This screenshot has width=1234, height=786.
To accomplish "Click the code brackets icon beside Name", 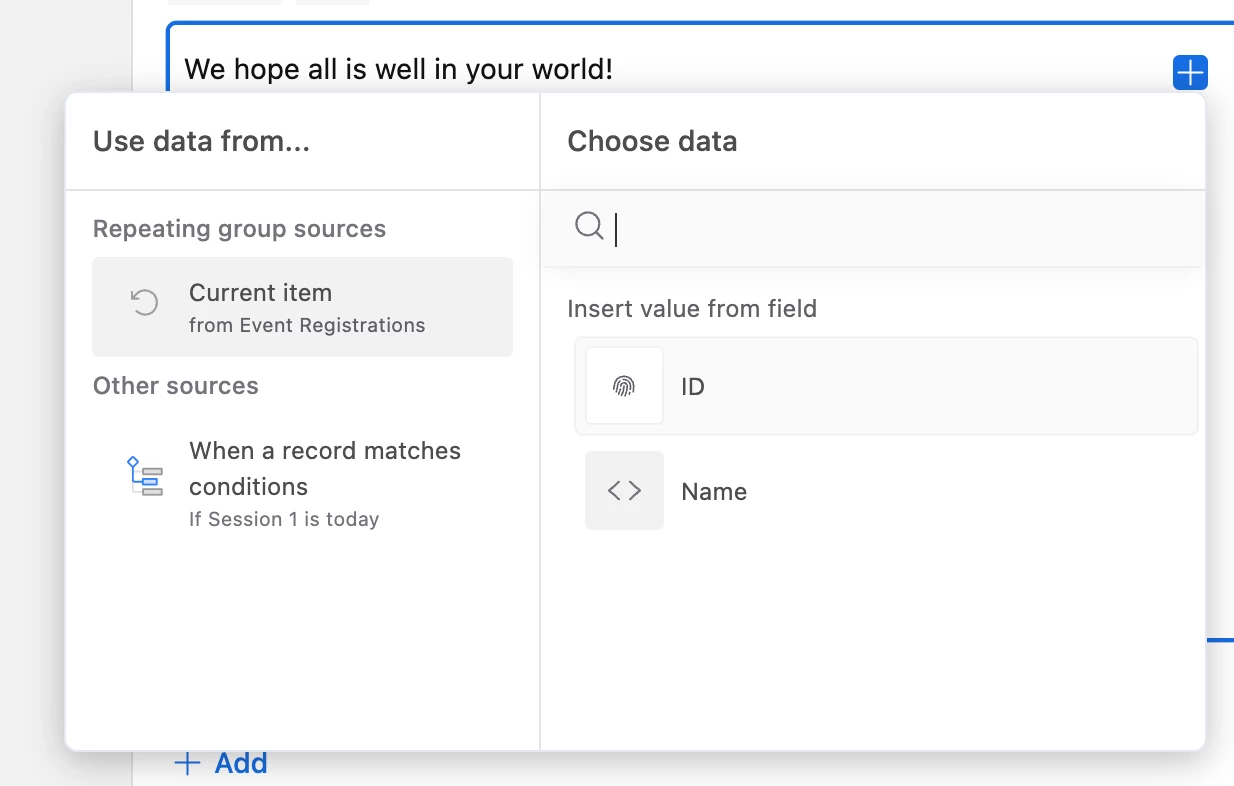I will tap(624, 491).
